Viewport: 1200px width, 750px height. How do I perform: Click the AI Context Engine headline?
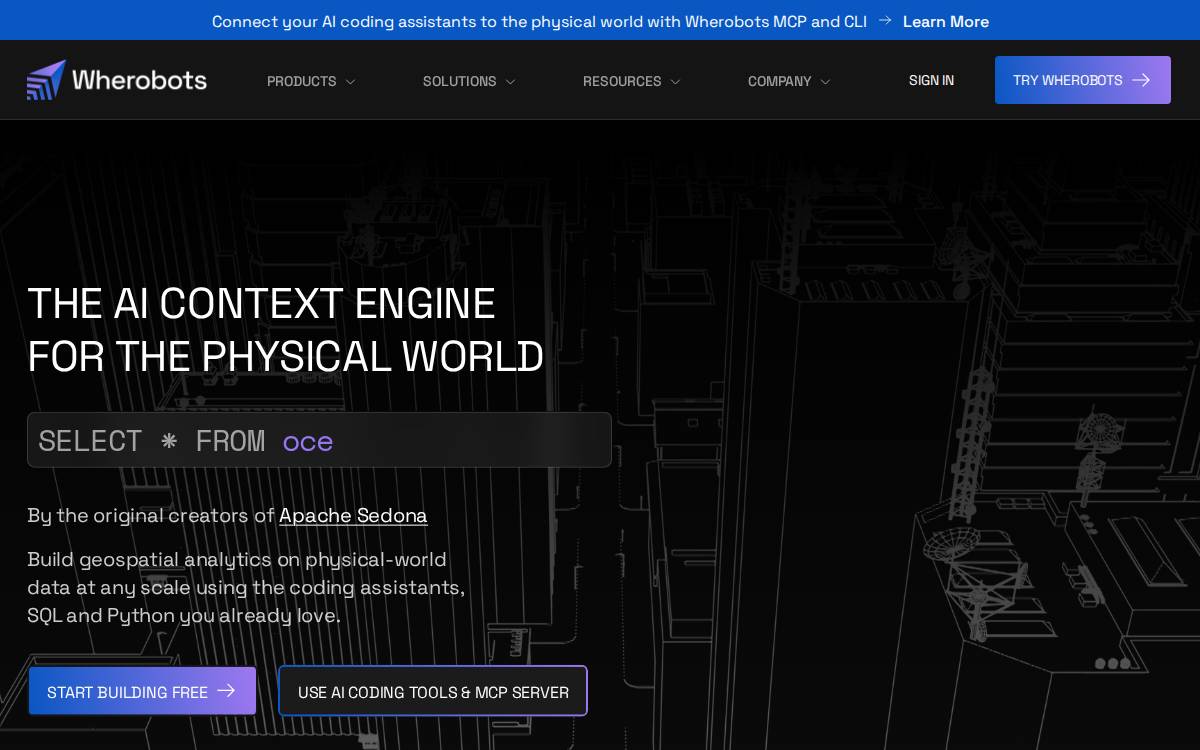click(286, 330)
